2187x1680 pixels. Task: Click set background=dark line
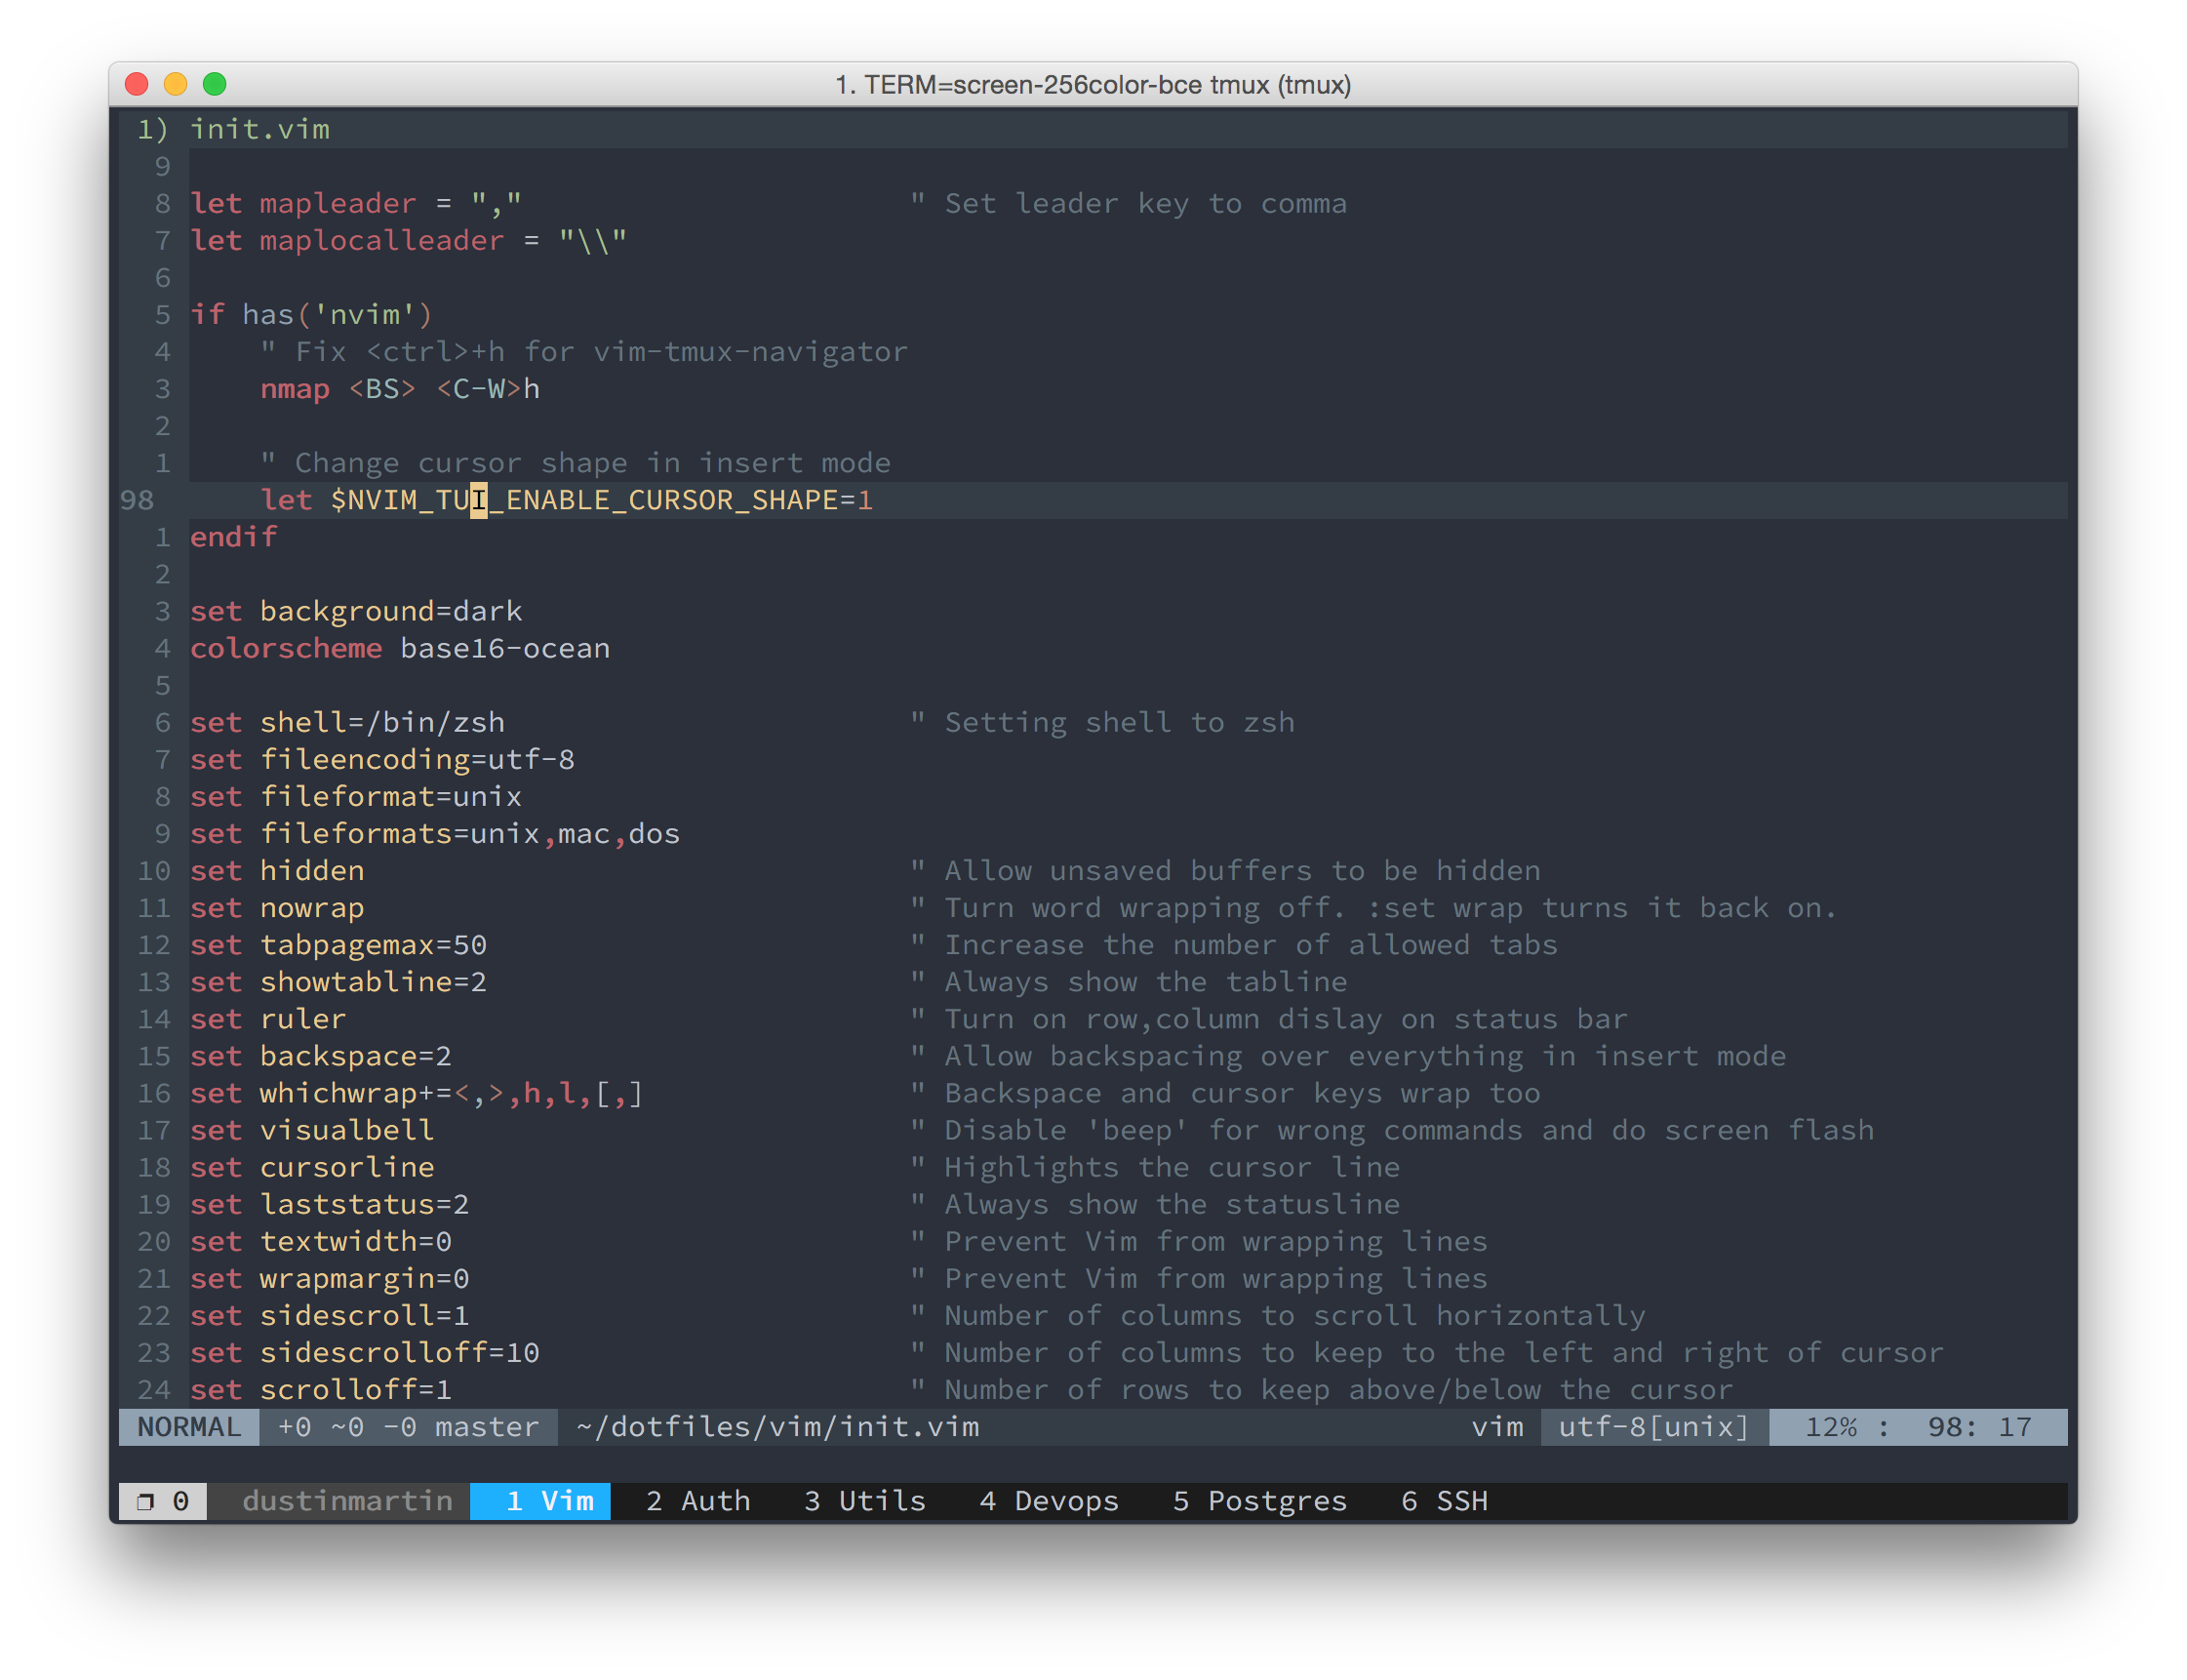[356, 611]
